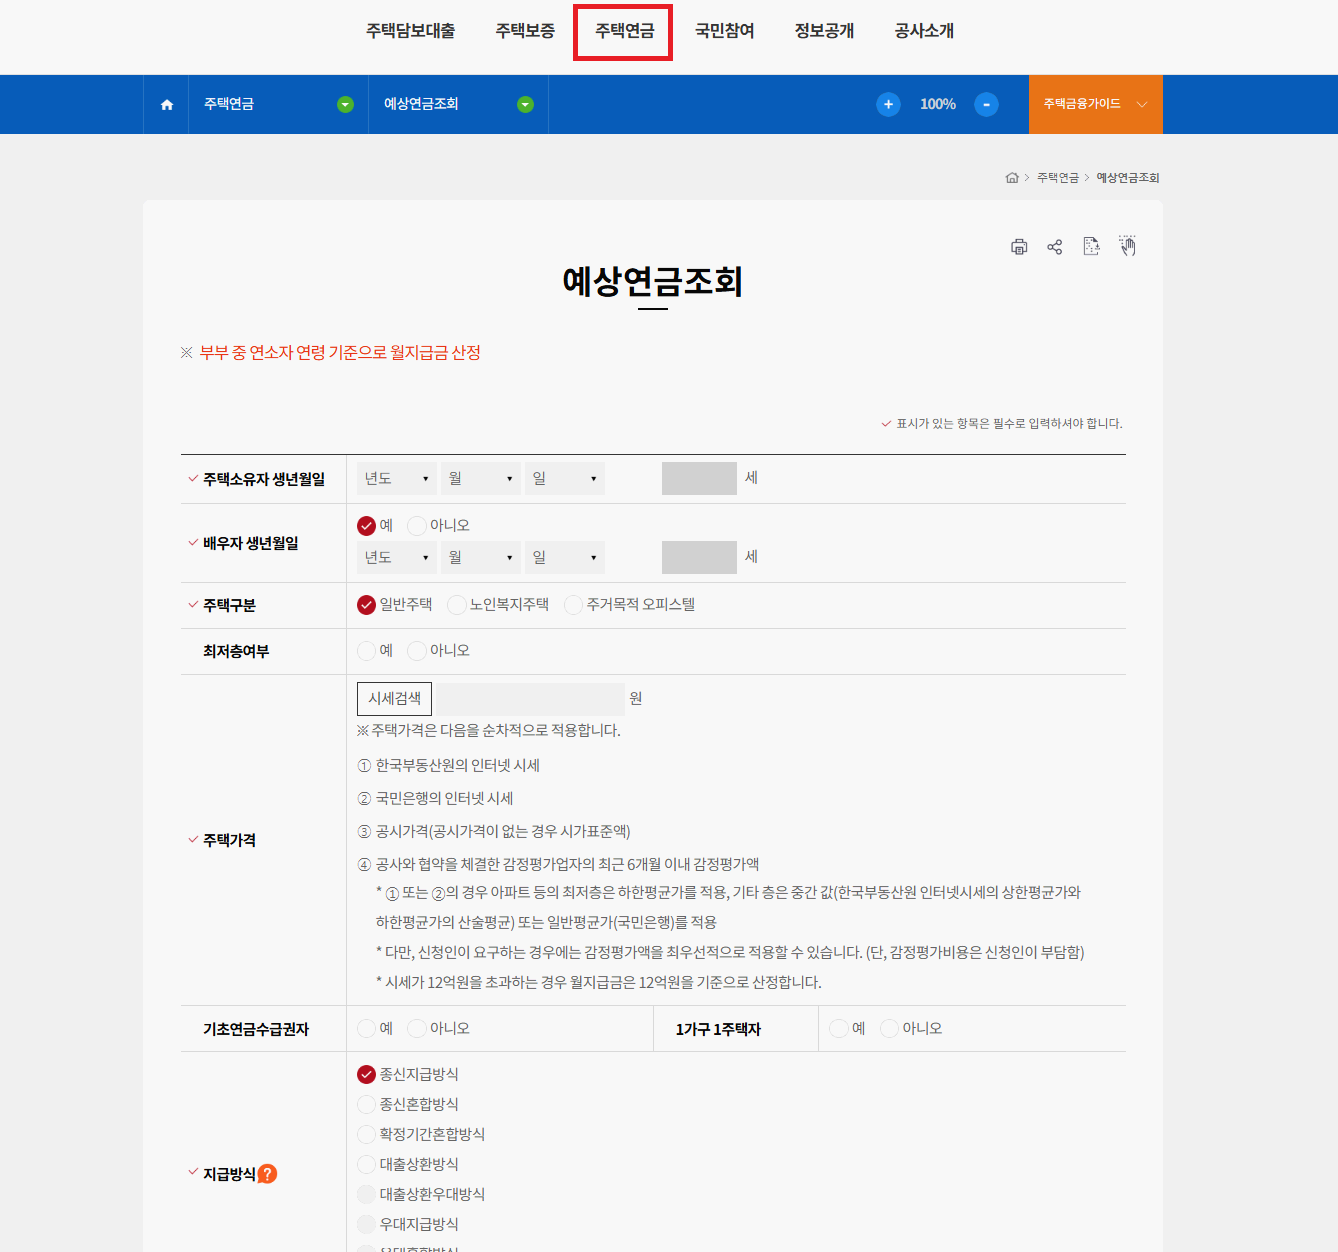The width and height of the screenshot is (1338, 1252).
Task: Select 아니오 for 배우자 생년월일
Action: pos(417,526)
